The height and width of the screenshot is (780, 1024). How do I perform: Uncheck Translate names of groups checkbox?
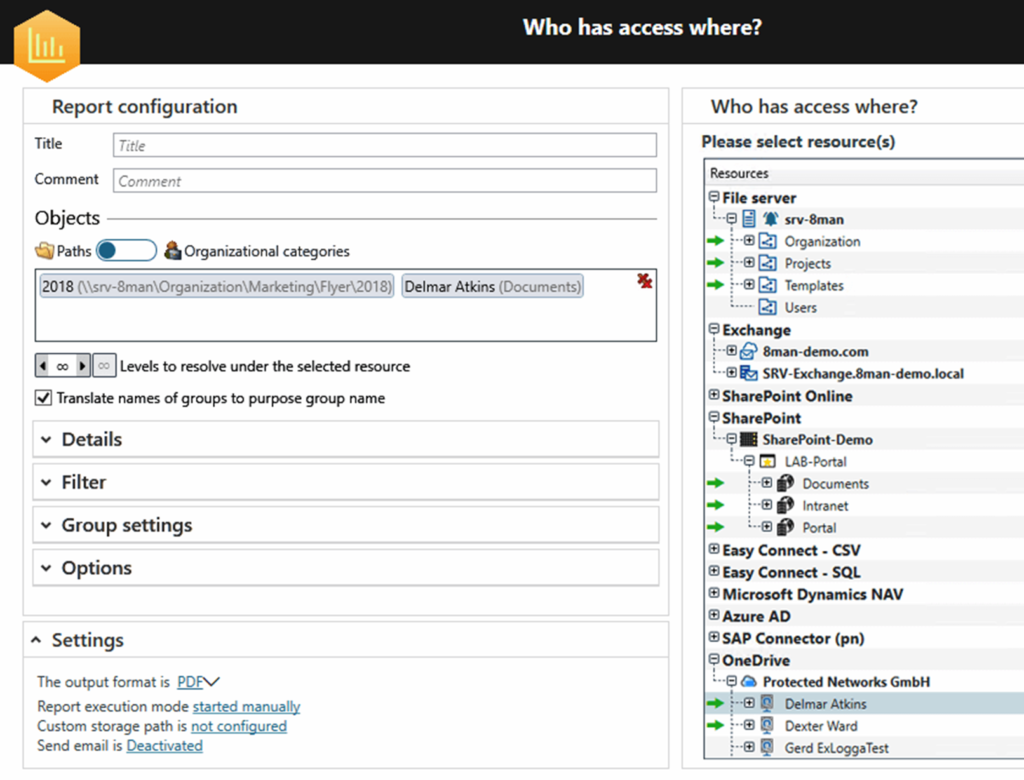click(43, 398)
